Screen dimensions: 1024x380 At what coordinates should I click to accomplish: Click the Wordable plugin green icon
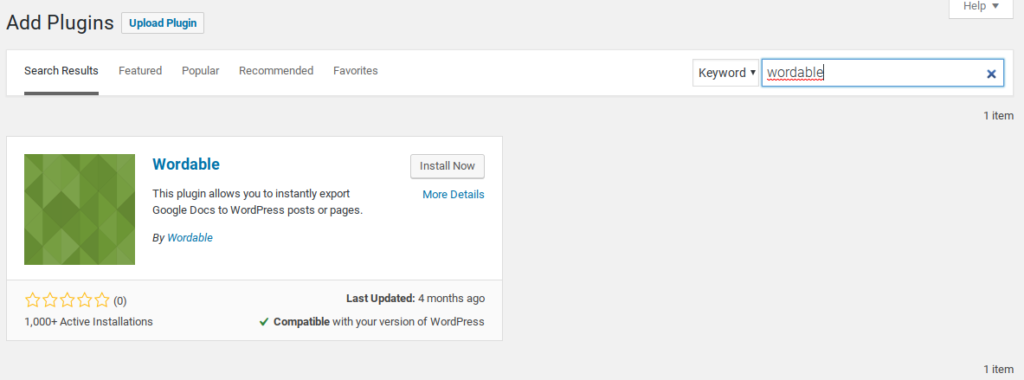80,210
